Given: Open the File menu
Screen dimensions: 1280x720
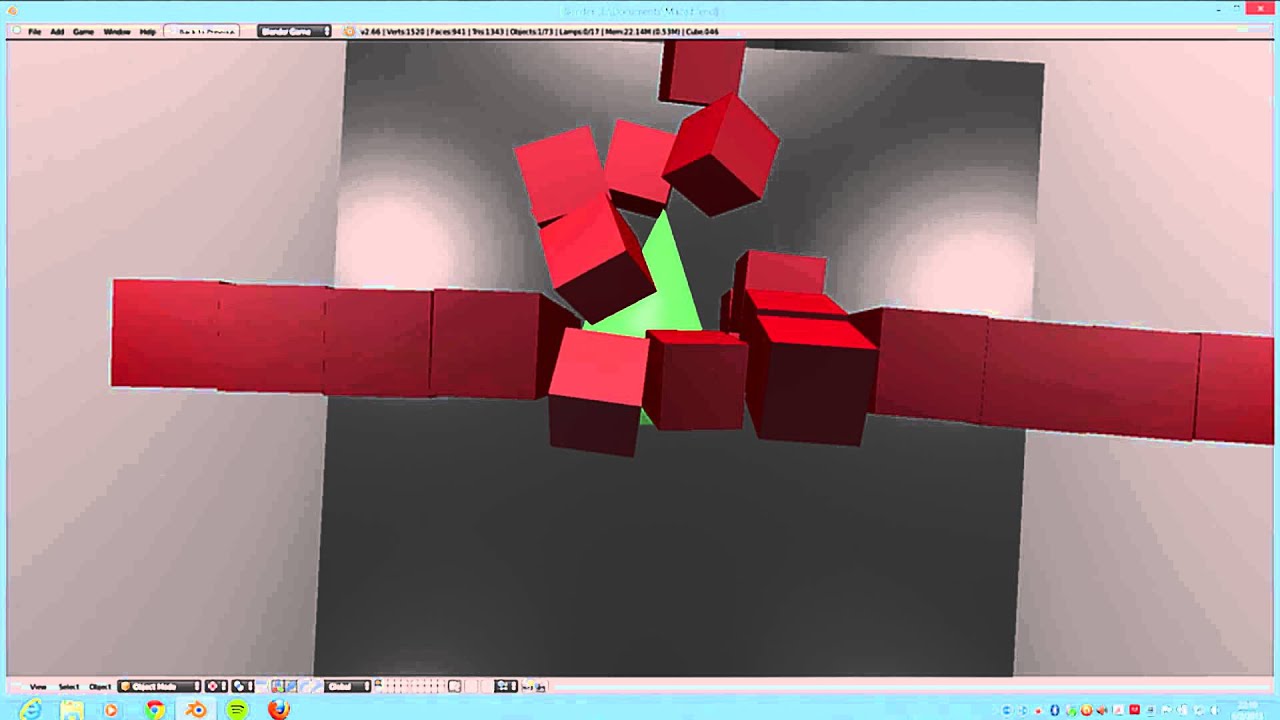Looking at the screenshot, I should (34, 31).
